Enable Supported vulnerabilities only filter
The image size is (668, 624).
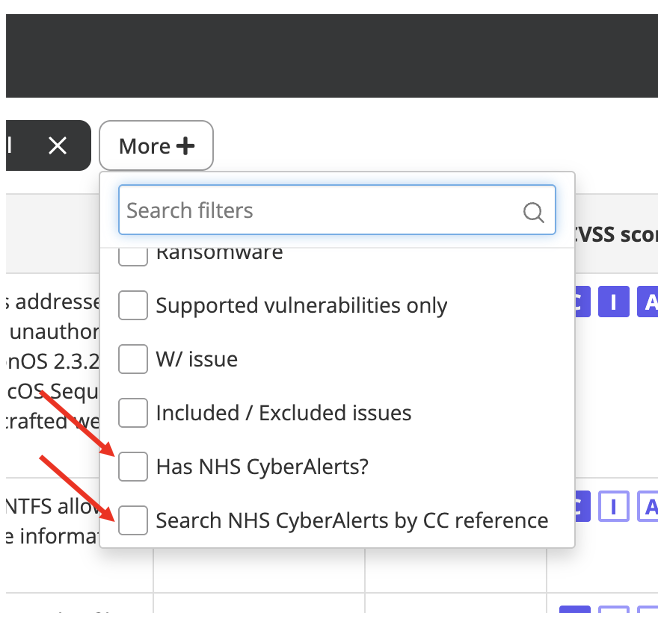133,306
